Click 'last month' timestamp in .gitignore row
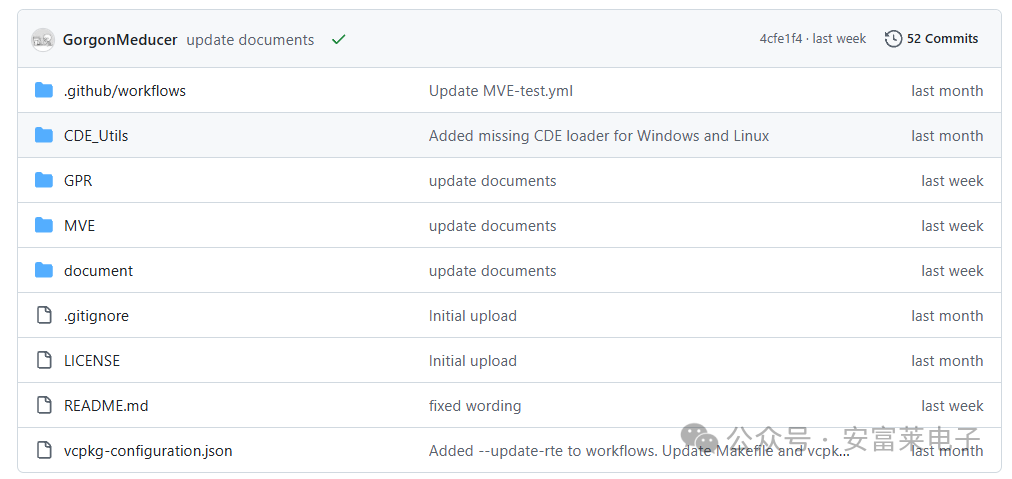Screen dimensions: 1012x479 (x=947, y=316)
